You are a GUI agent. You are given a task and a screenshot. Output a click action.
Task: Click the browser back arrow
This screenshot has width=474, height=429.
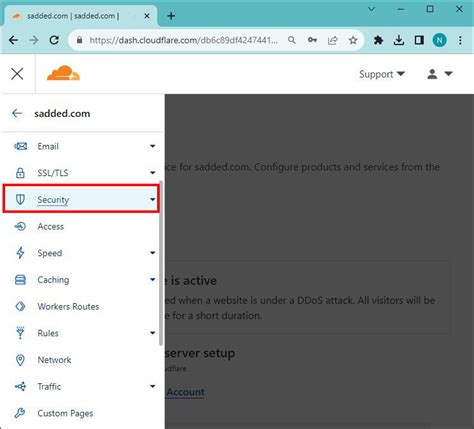[x=13, y=40]
